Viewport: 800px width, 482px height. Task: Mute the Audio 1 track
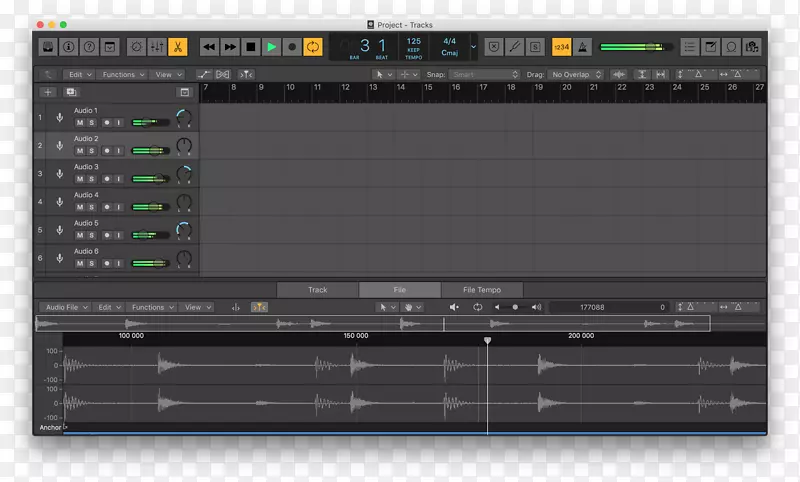[x=79, y=123]
